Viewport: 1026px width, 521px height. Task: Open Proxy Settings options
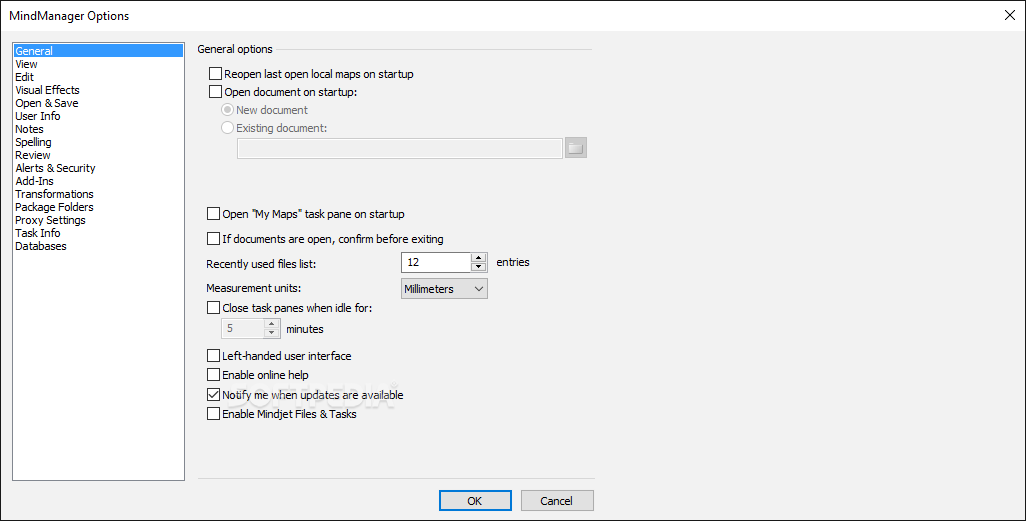[x=99, y=220]
